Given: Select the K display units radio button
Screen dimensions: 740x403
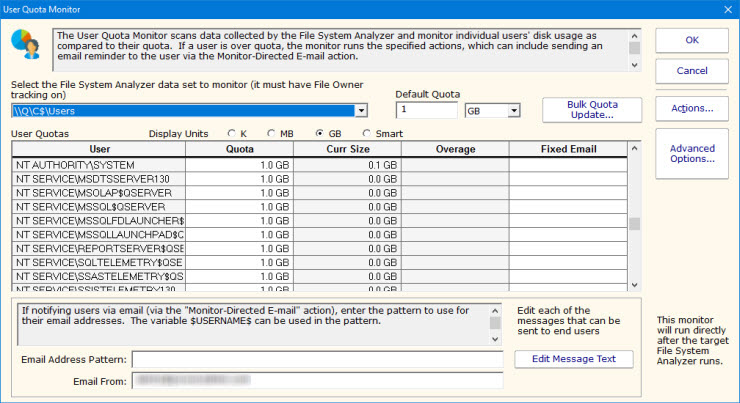Looking at the screenshot, I should [232, 133].
